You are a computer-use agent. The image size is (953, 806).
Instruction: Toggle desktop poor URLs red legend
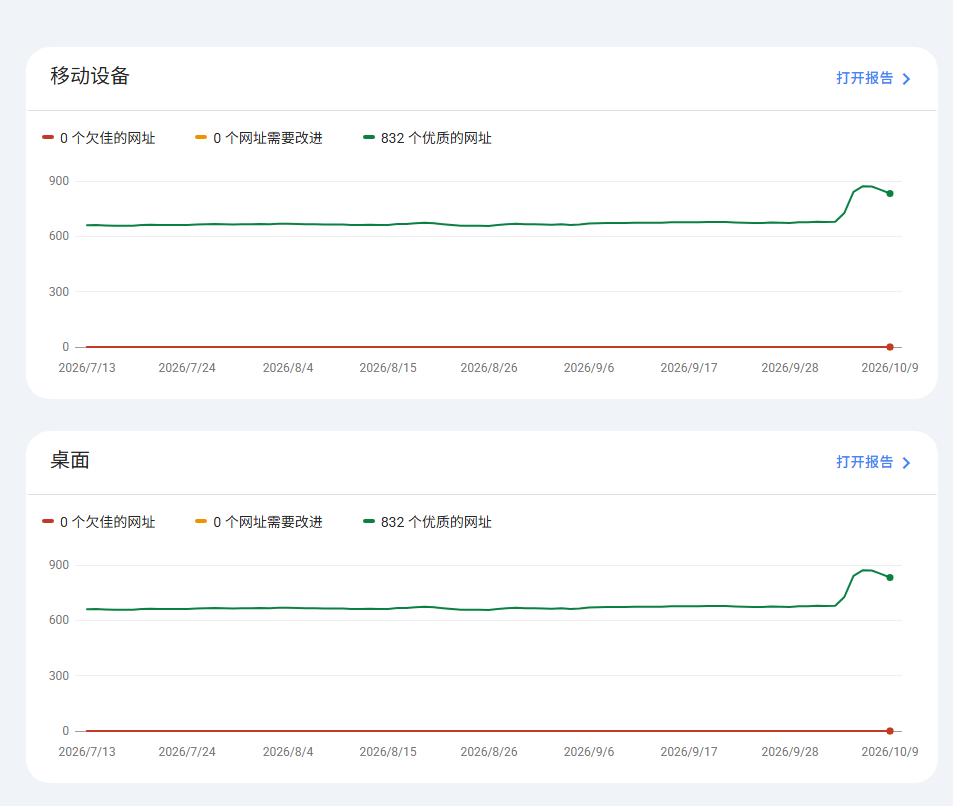coord(98,522)
